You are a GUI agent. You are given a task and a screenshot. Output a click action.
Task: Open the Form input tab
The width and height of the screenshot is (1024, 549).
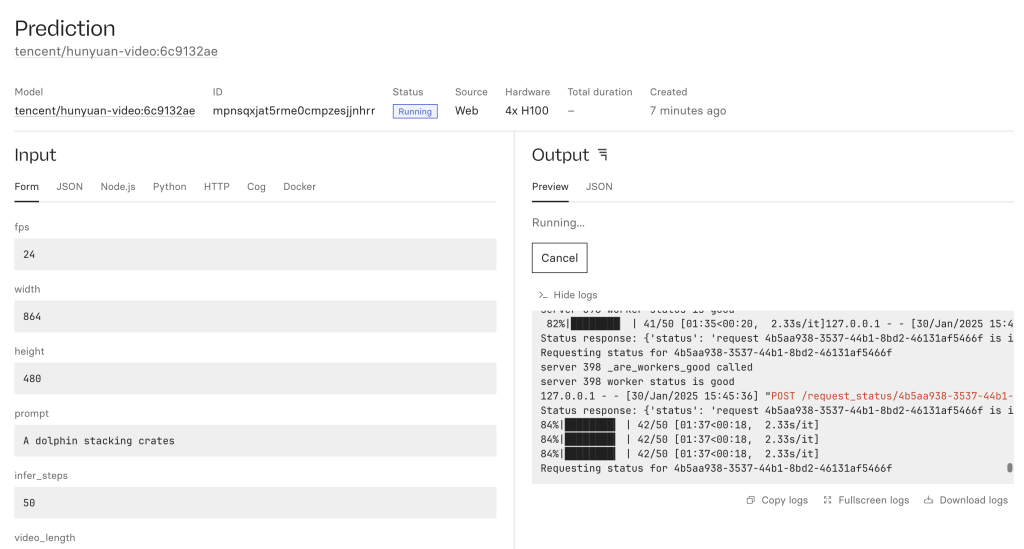click(27, 187)
